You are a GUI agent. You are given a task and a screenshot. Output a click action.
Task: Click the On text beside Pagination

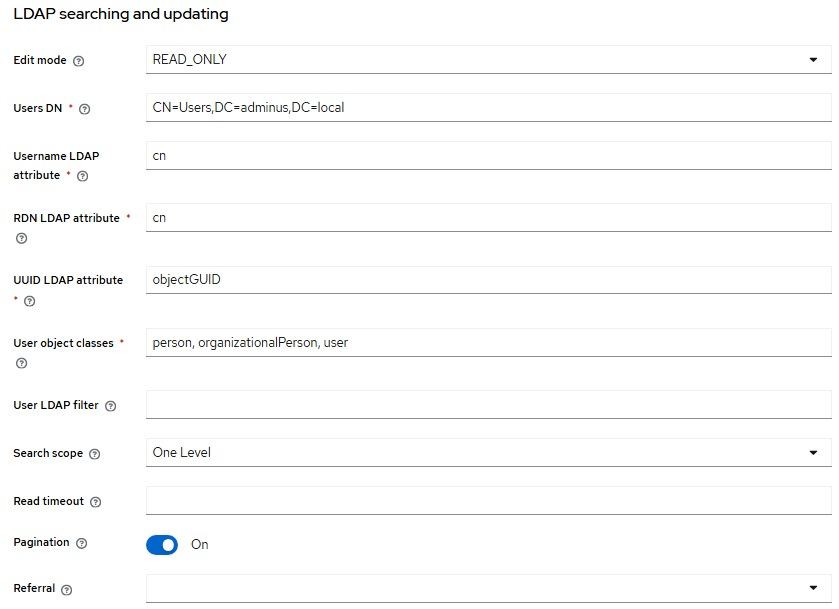(x=200, y=545)
